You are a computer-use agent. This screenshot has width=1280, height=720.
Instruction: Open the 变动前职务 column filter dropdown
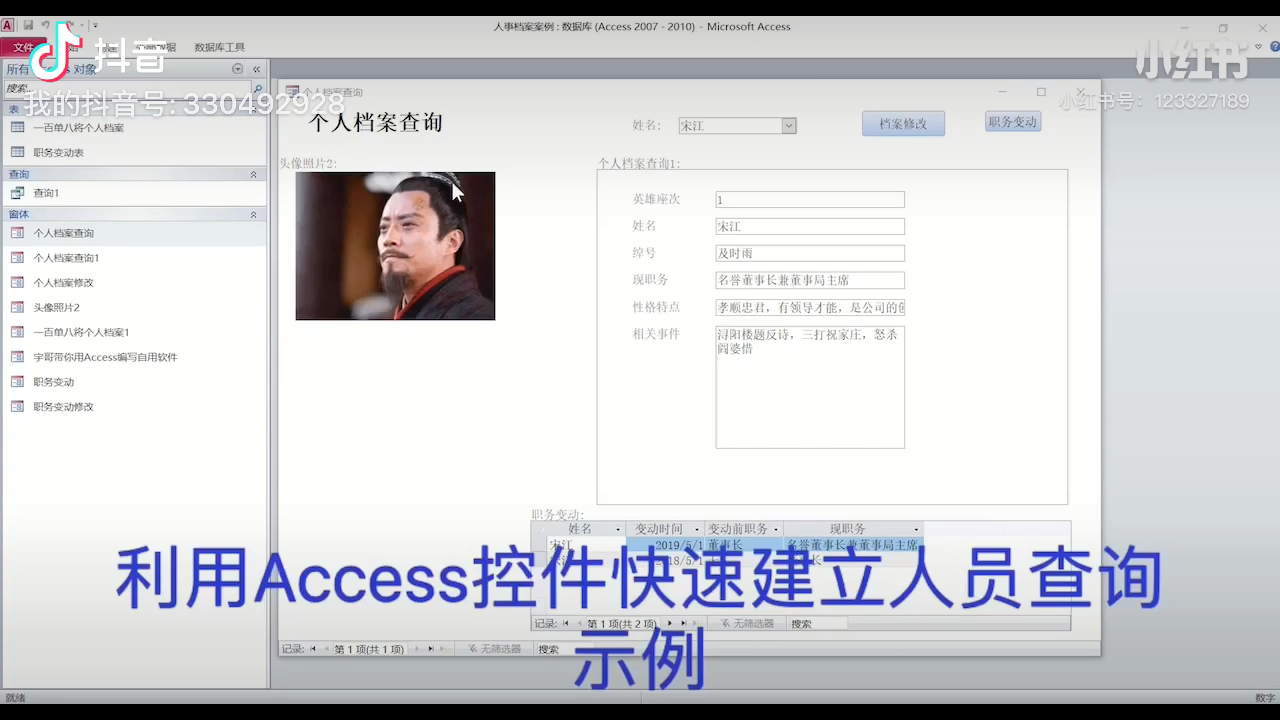(x=777, y=529)
